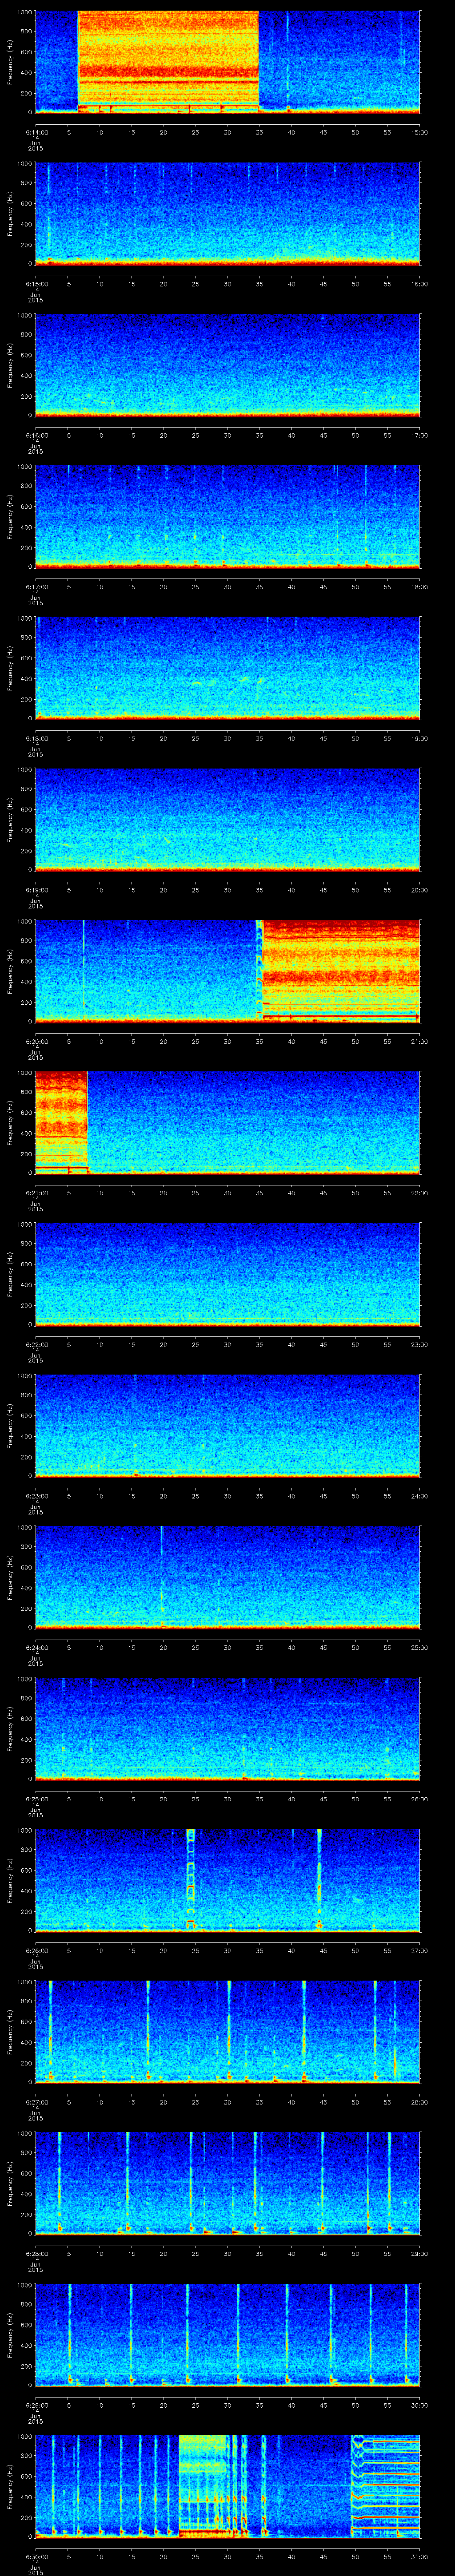Click the spectrogram panel starting at 6:24:00
Viewport: 455px width, 2576px height.
[227, 1577]
